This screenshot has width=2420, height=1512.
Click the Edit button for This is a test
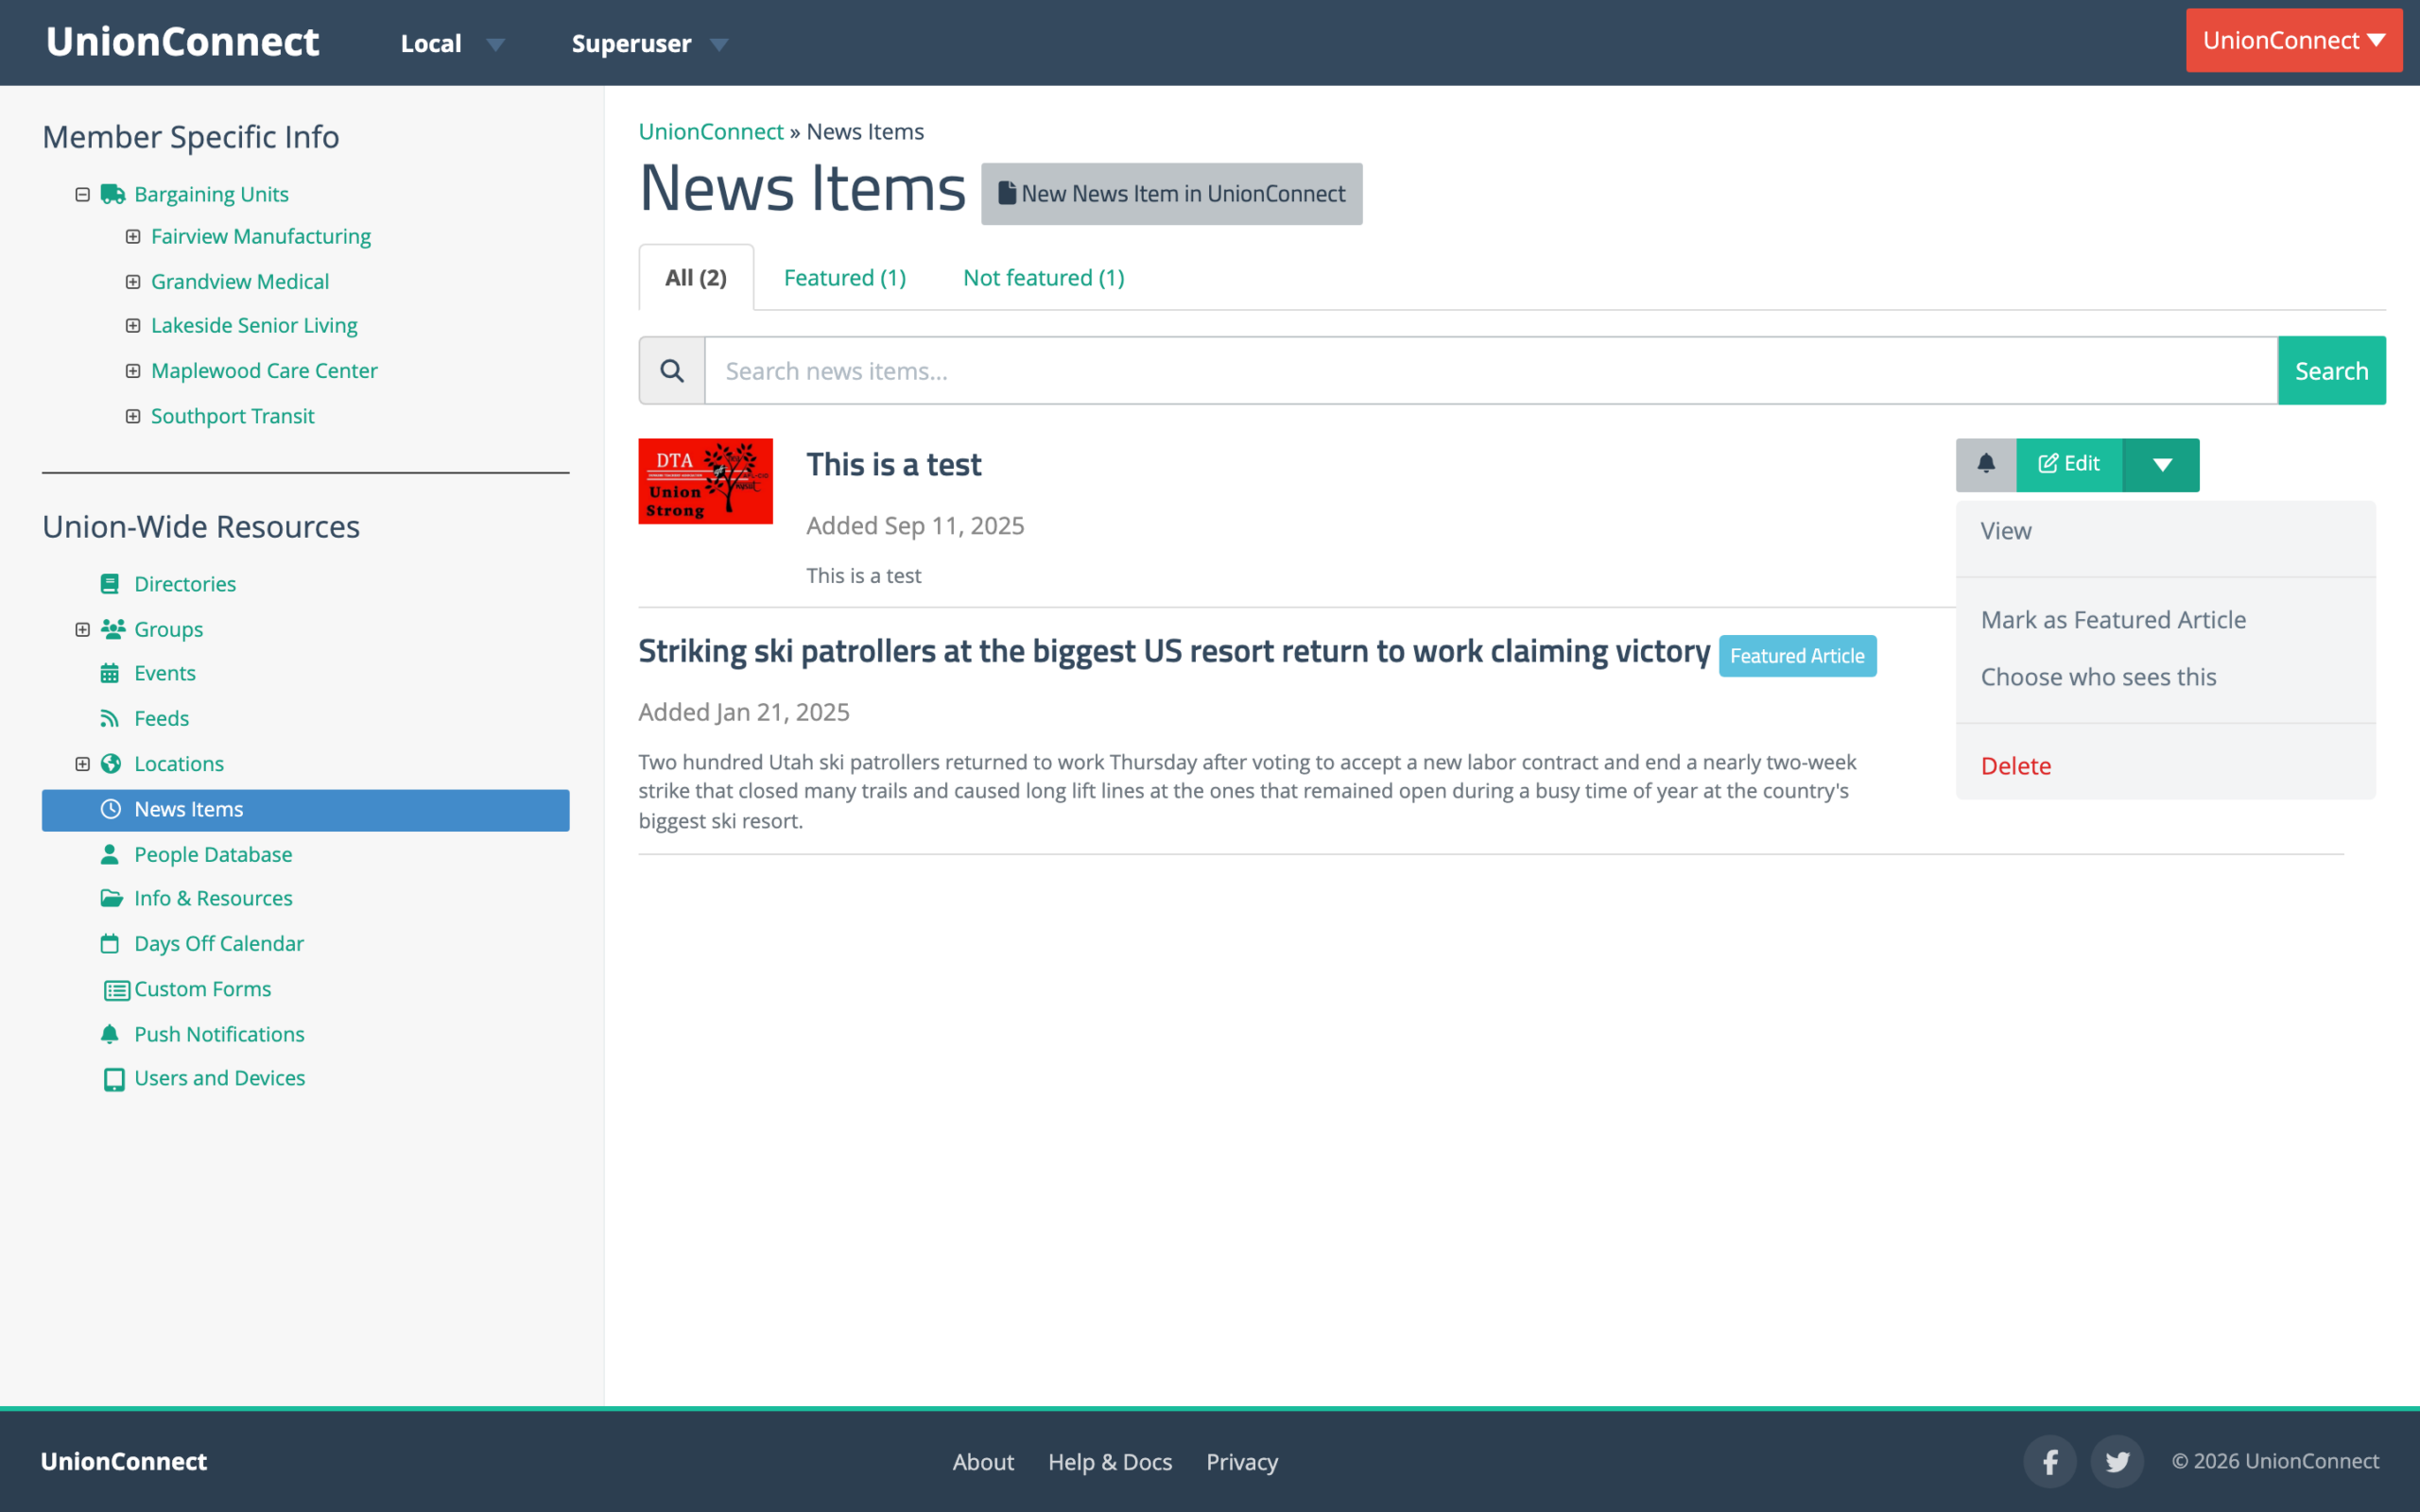point(2069,464)
